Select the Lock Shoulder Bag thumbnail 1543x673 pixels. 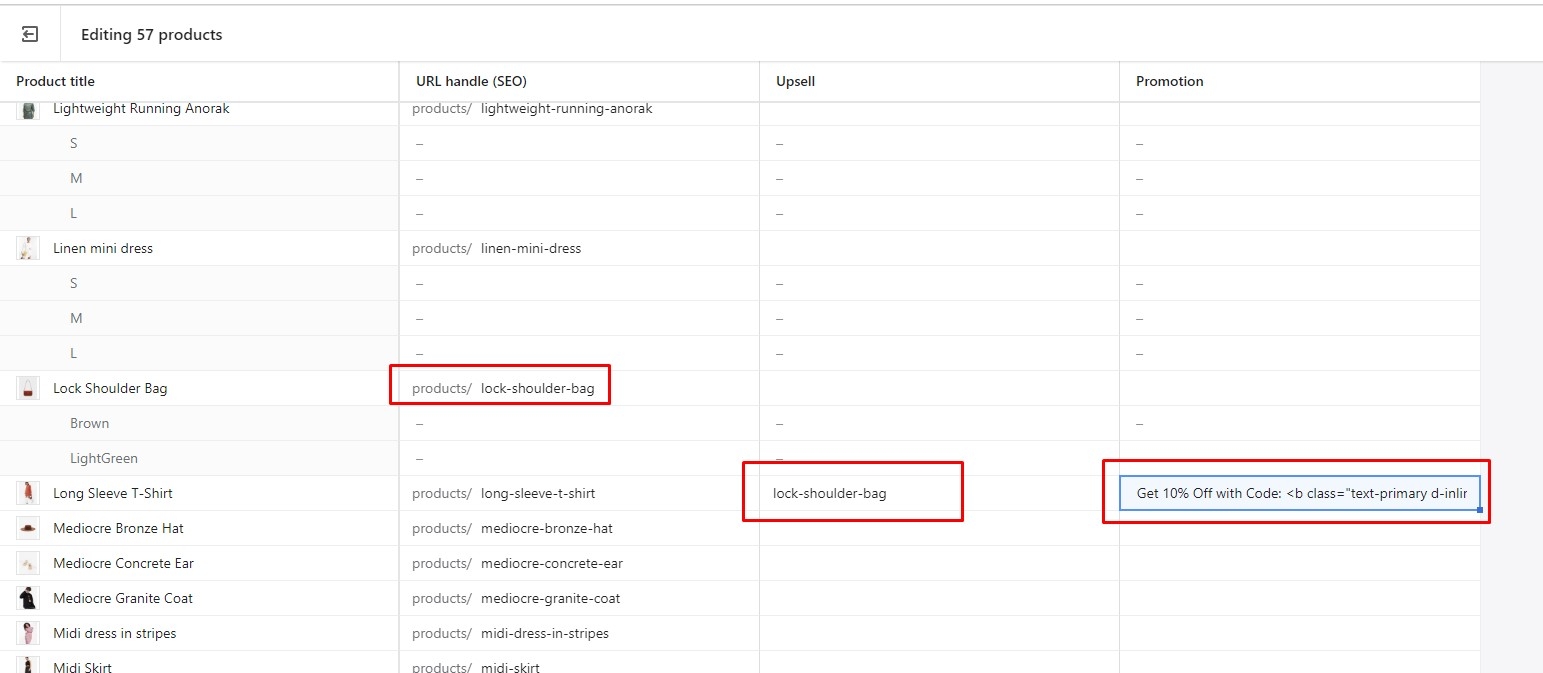pos(28,388)
